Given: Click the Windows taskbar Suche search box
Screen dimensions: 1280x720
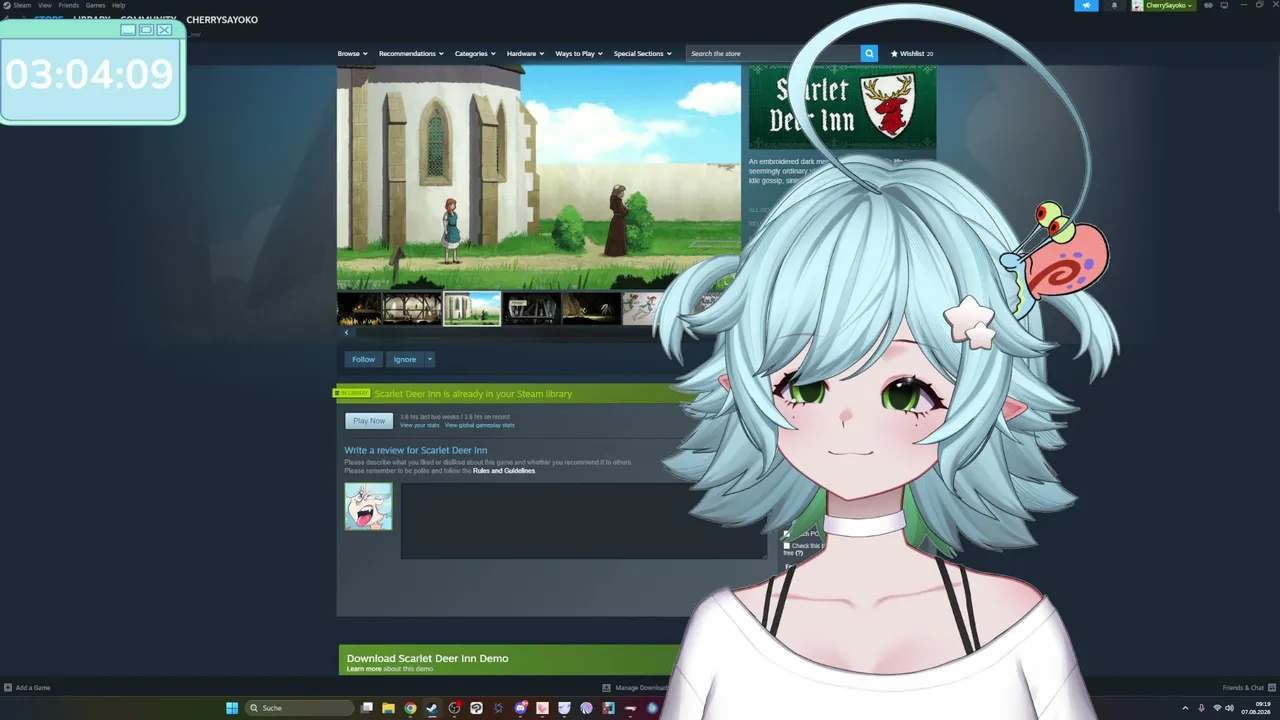Looking at the screenshot, I should coord(300,708).
